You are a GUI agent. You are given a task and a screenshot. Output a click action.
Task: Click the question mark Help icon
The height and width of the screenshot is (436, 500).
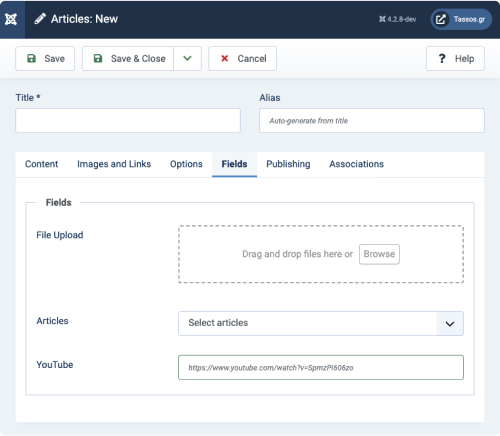point(442,58)
